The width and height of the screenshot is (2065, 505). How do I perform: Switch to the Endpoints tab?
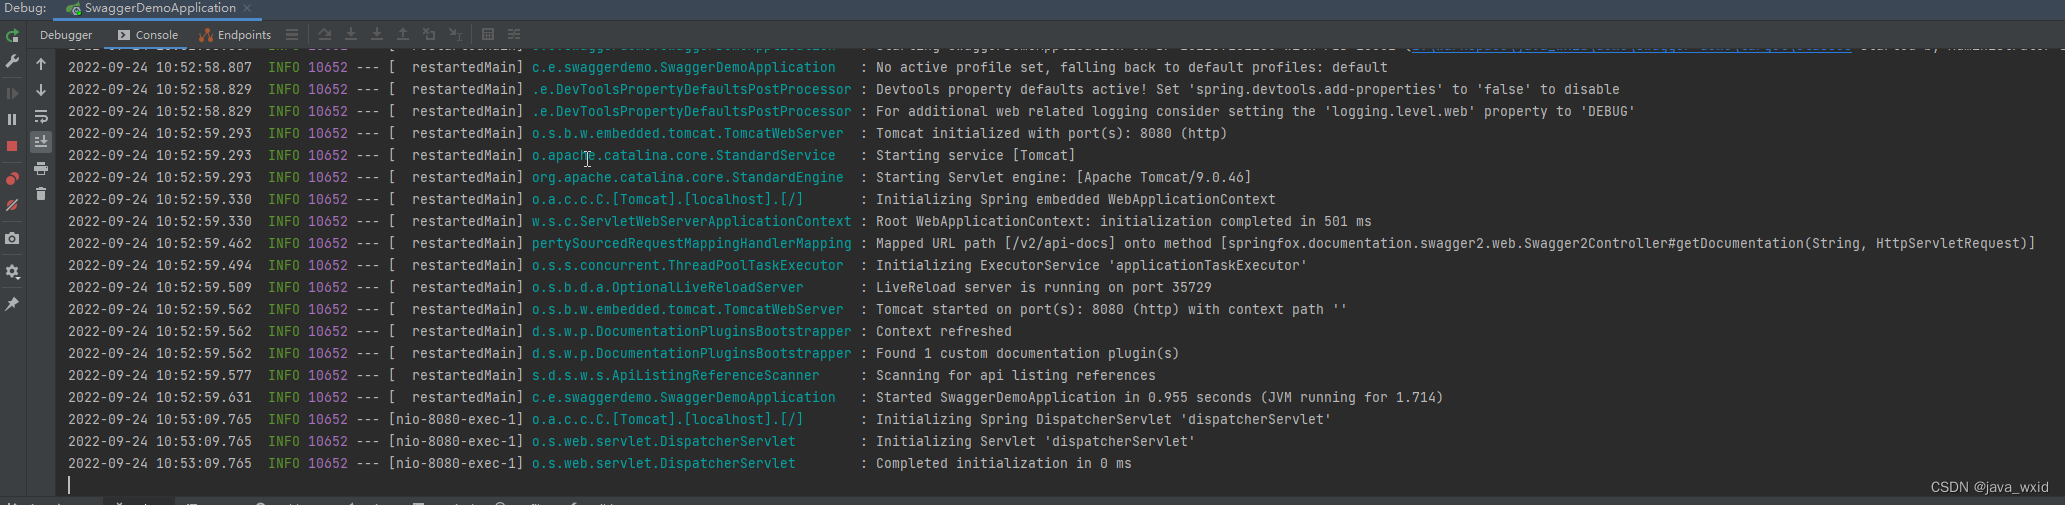coord(235,35)
